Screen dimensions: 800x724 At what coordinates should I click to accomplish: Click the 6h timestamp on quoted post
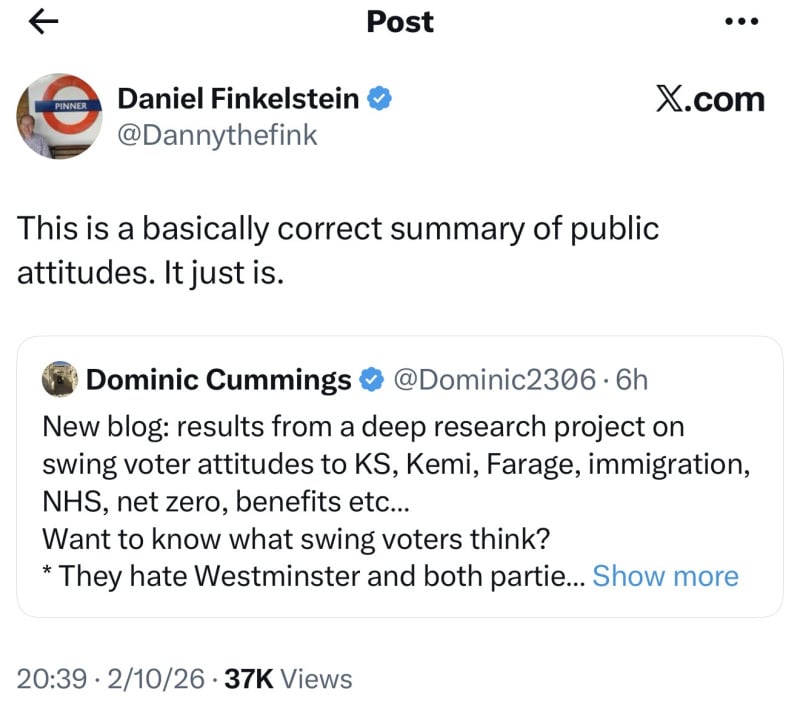click(x=632, y=380)
